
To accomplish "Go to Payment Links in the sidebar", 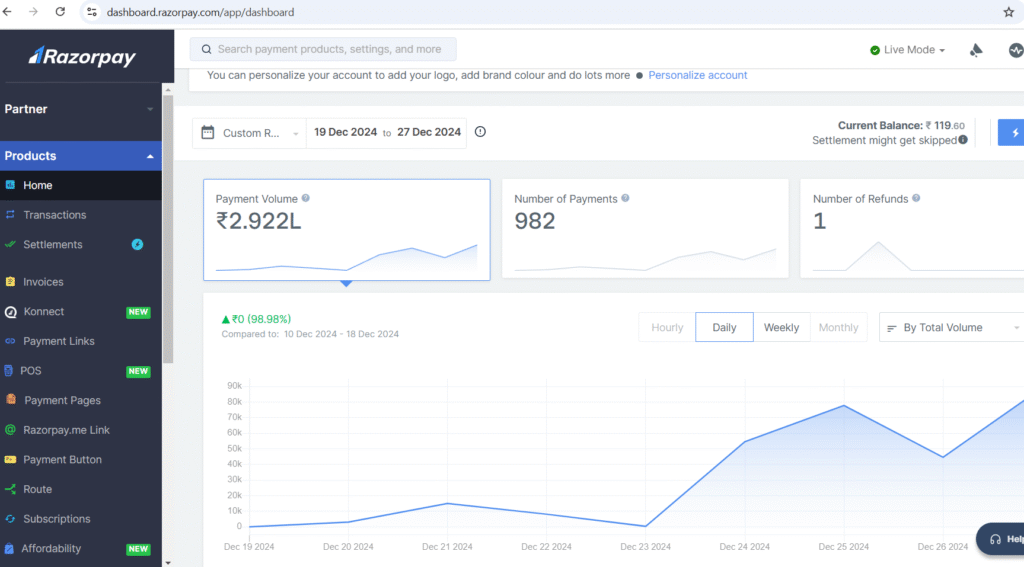I will [58, 341].
